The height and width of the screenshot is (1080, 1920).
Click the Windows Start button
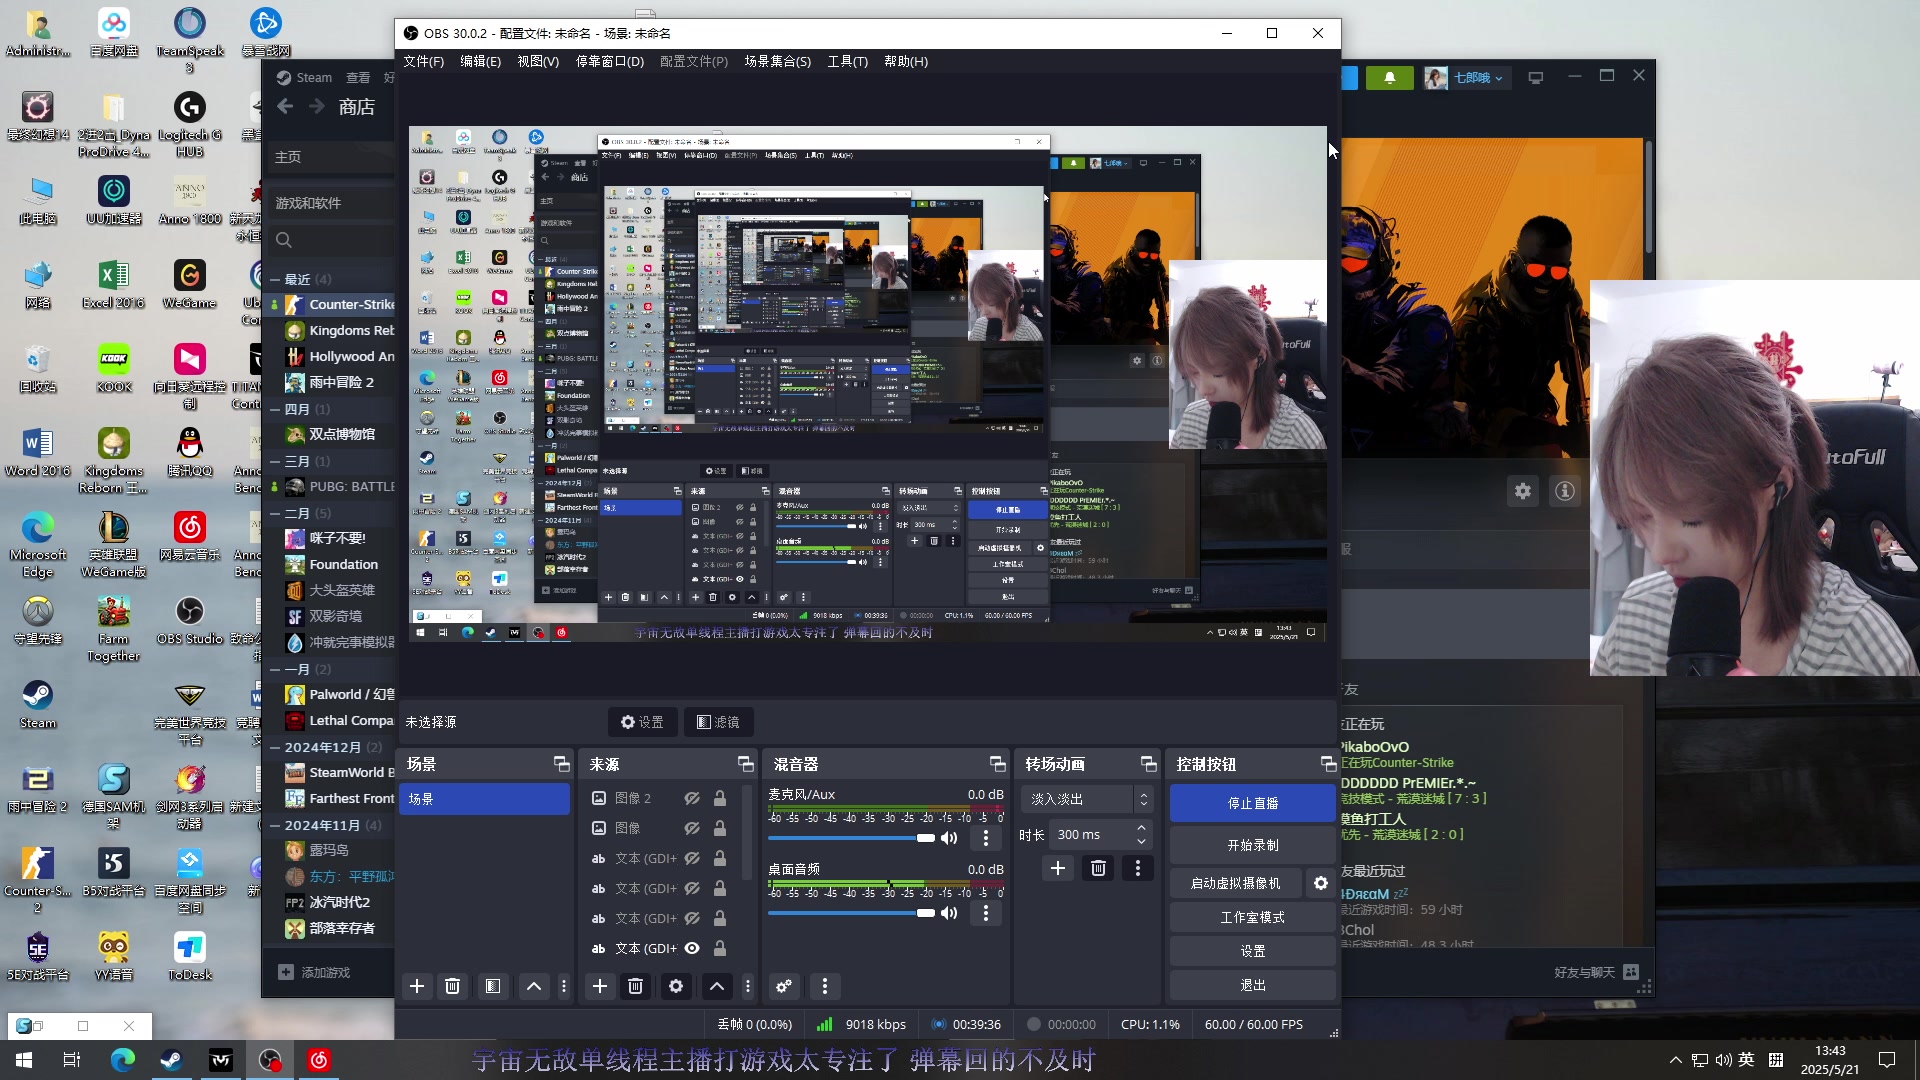click(x=24, y=1060)
